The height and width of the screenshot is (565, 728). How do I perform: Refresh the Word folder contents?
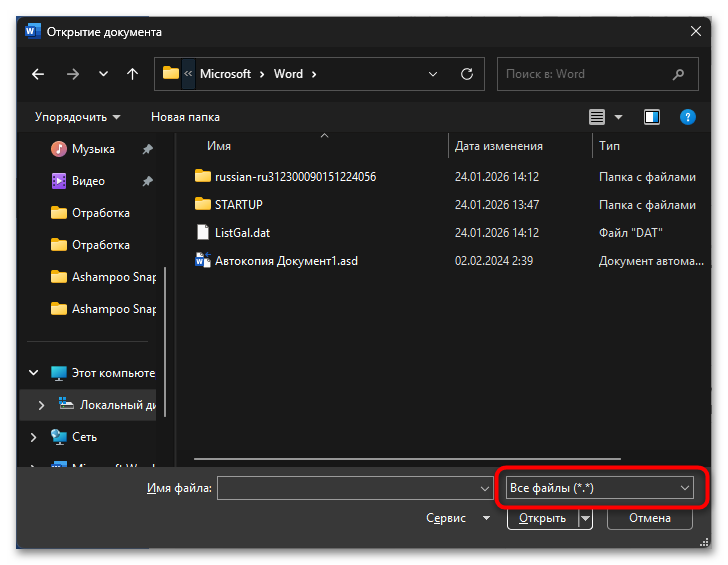click(466, 74)
